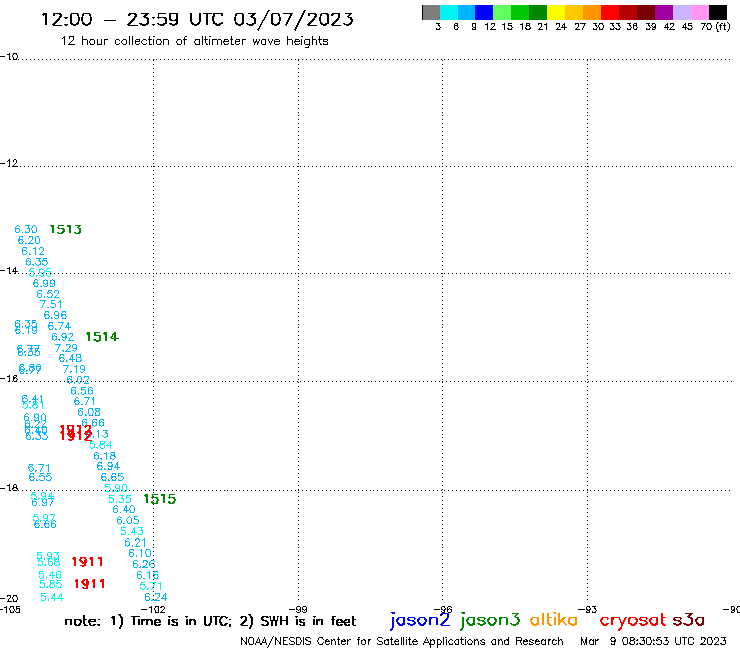Click the wave height value 5.43
Screen dimensions: 740x650
point(132,531)
